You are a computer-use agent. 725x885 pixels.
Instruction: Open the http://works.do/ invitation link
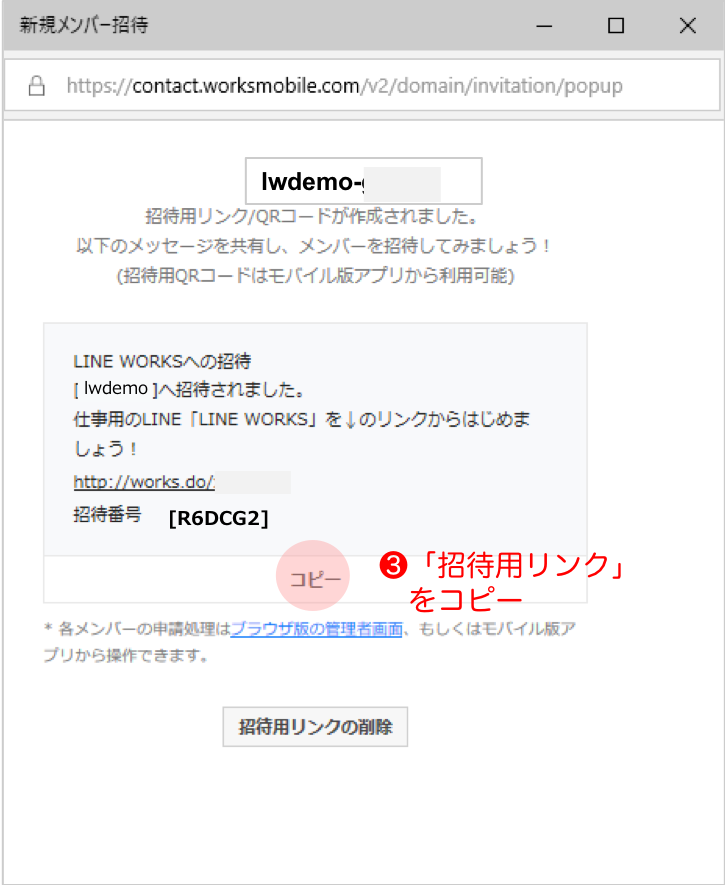tap(143, 481)
